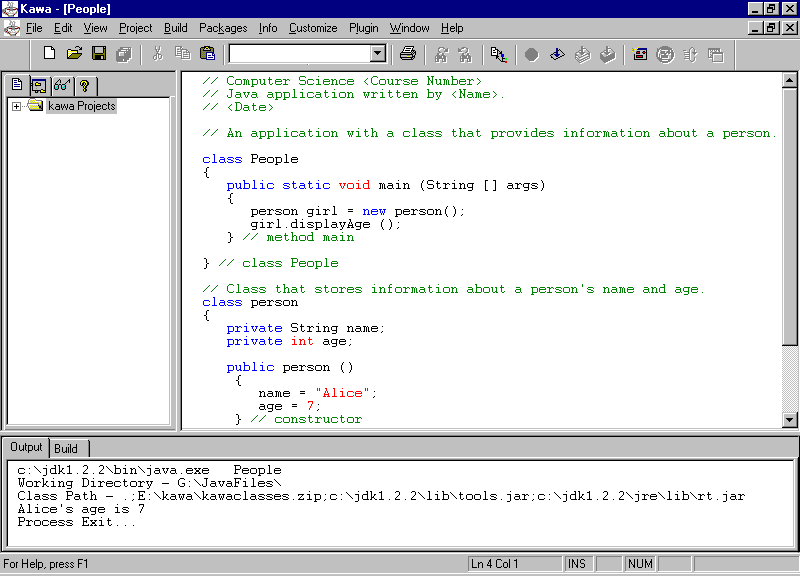
Task: Click the Copy toolbar icon
Action: coord(182,53)
